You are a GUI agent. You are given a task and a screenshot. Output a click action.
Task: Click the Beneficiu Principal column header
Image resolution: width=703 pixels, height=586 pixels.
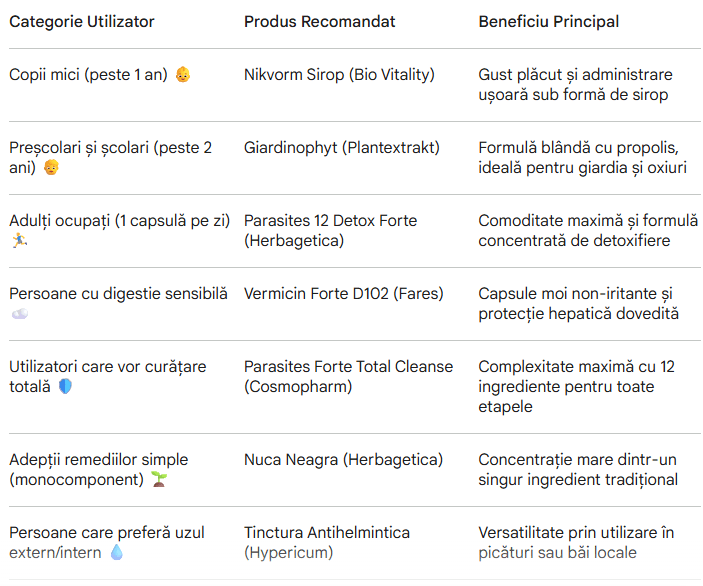[548, 21]
